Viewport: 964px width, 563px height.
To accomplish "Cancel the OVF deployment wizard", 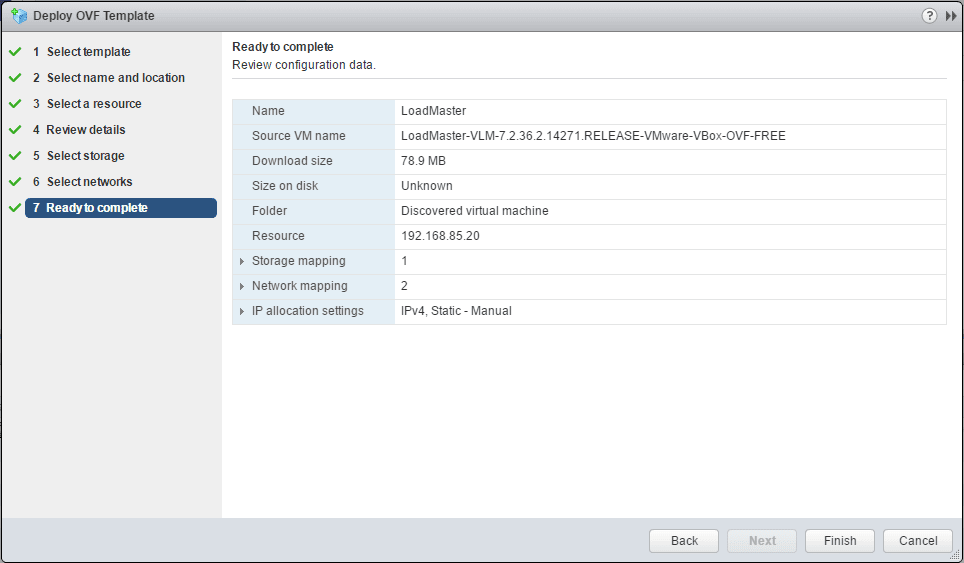I will 918,541.
